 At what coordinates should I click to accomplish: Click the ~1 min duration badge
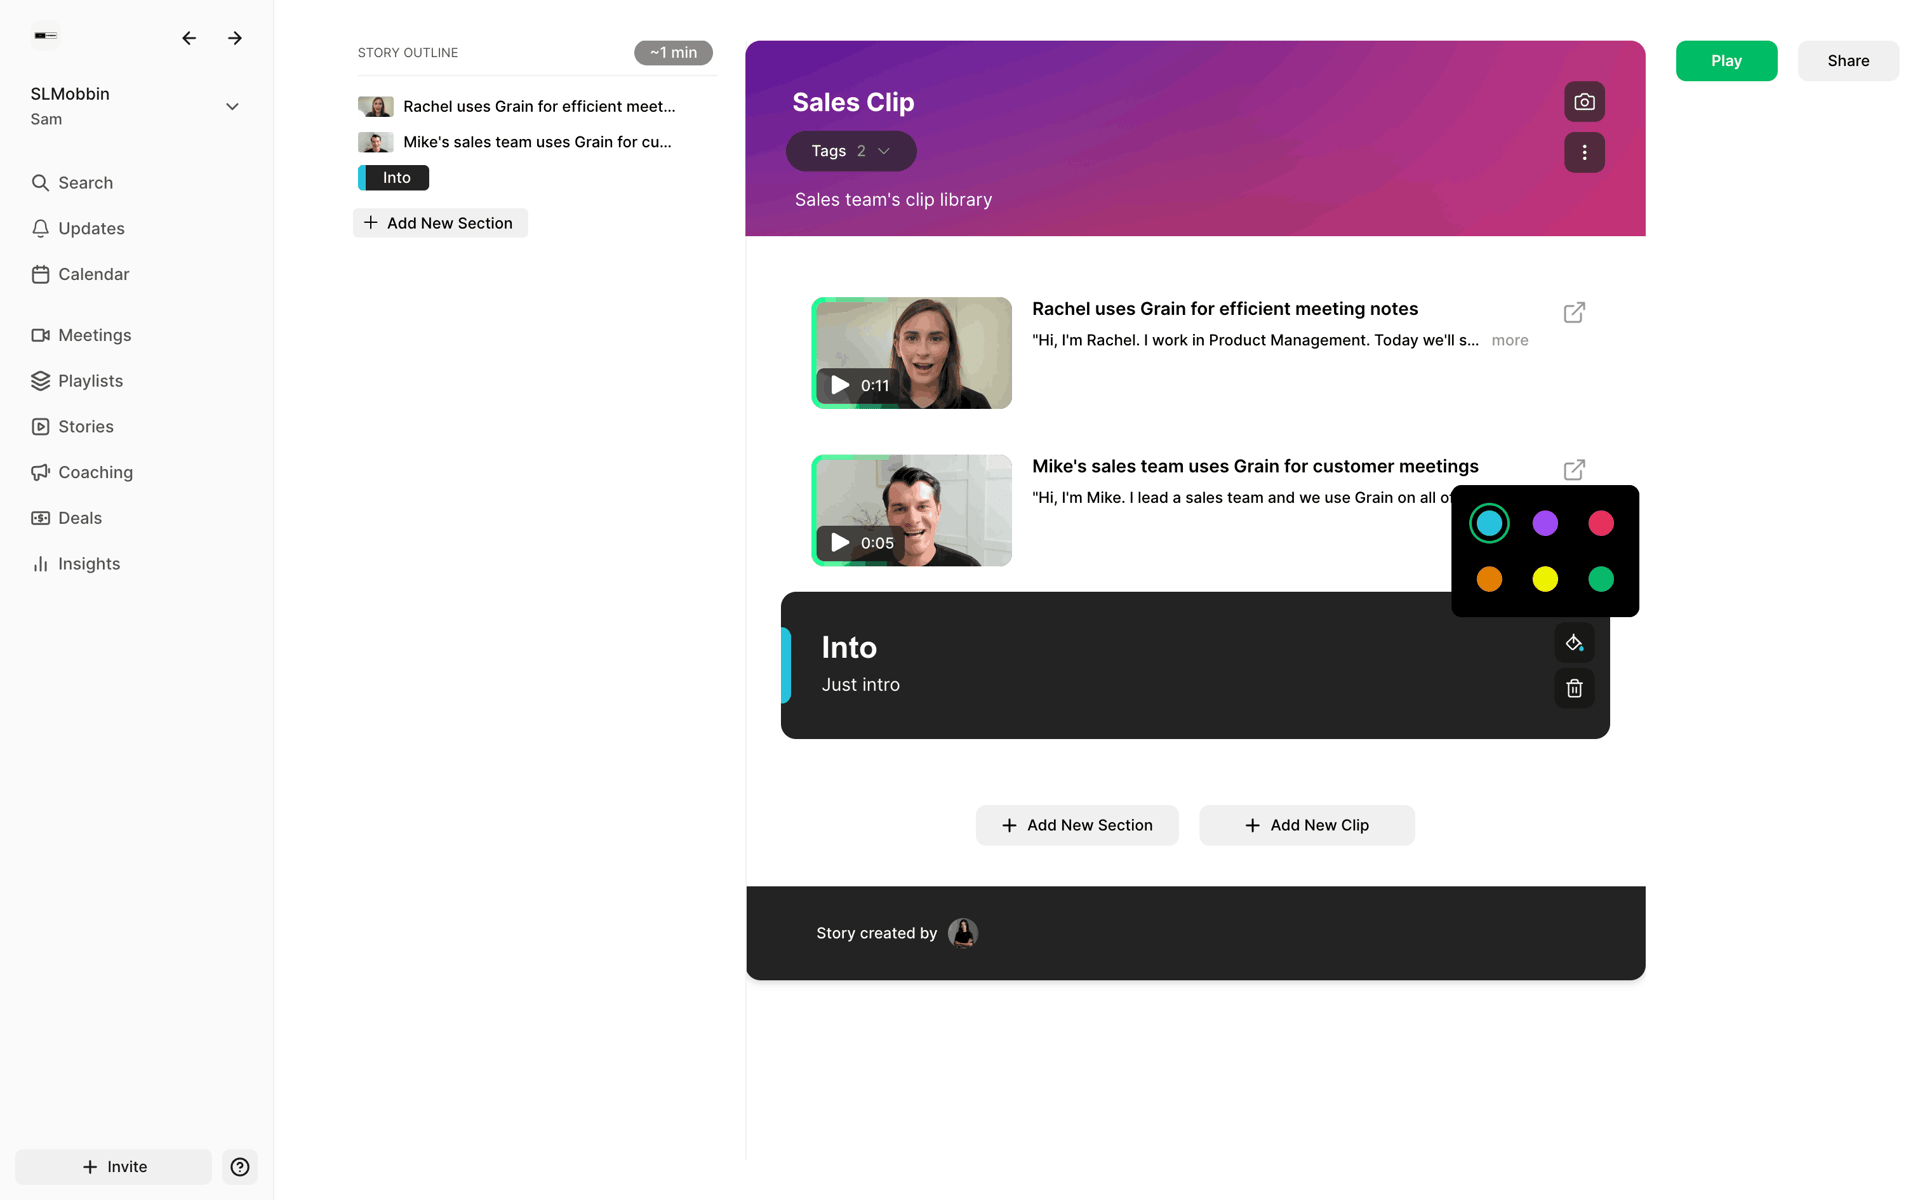click(673, 53)
